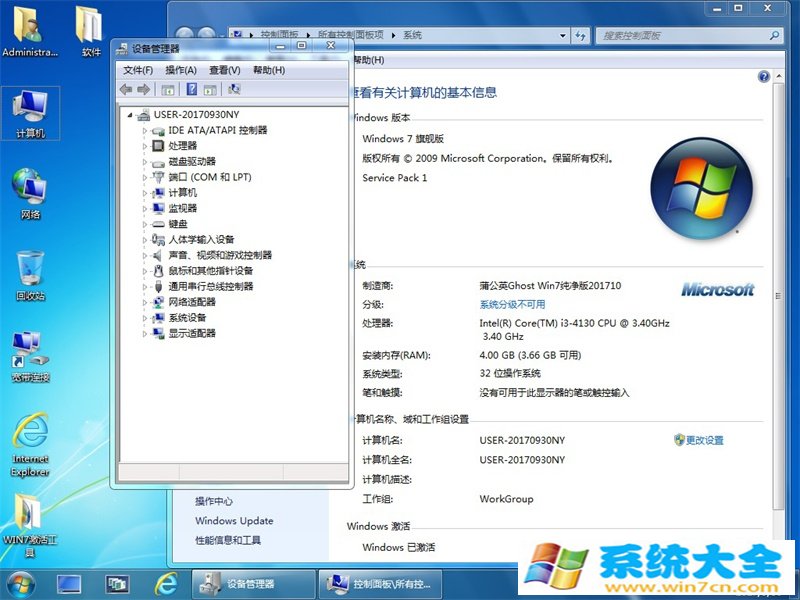Click the back arrow in Device Manager toolbar
The height and width of the screenshot is (600, 800).
(x=126, y=89)
